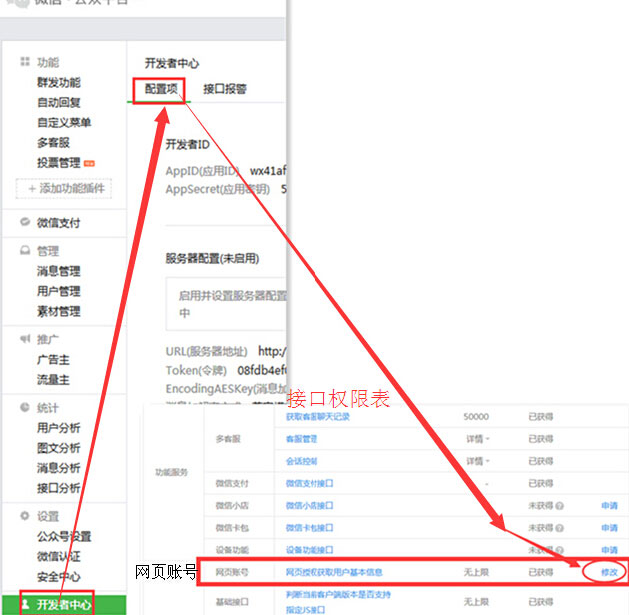Open 自动回复 in the sidebar
The image size is (629, 615).
coord(59,102)
